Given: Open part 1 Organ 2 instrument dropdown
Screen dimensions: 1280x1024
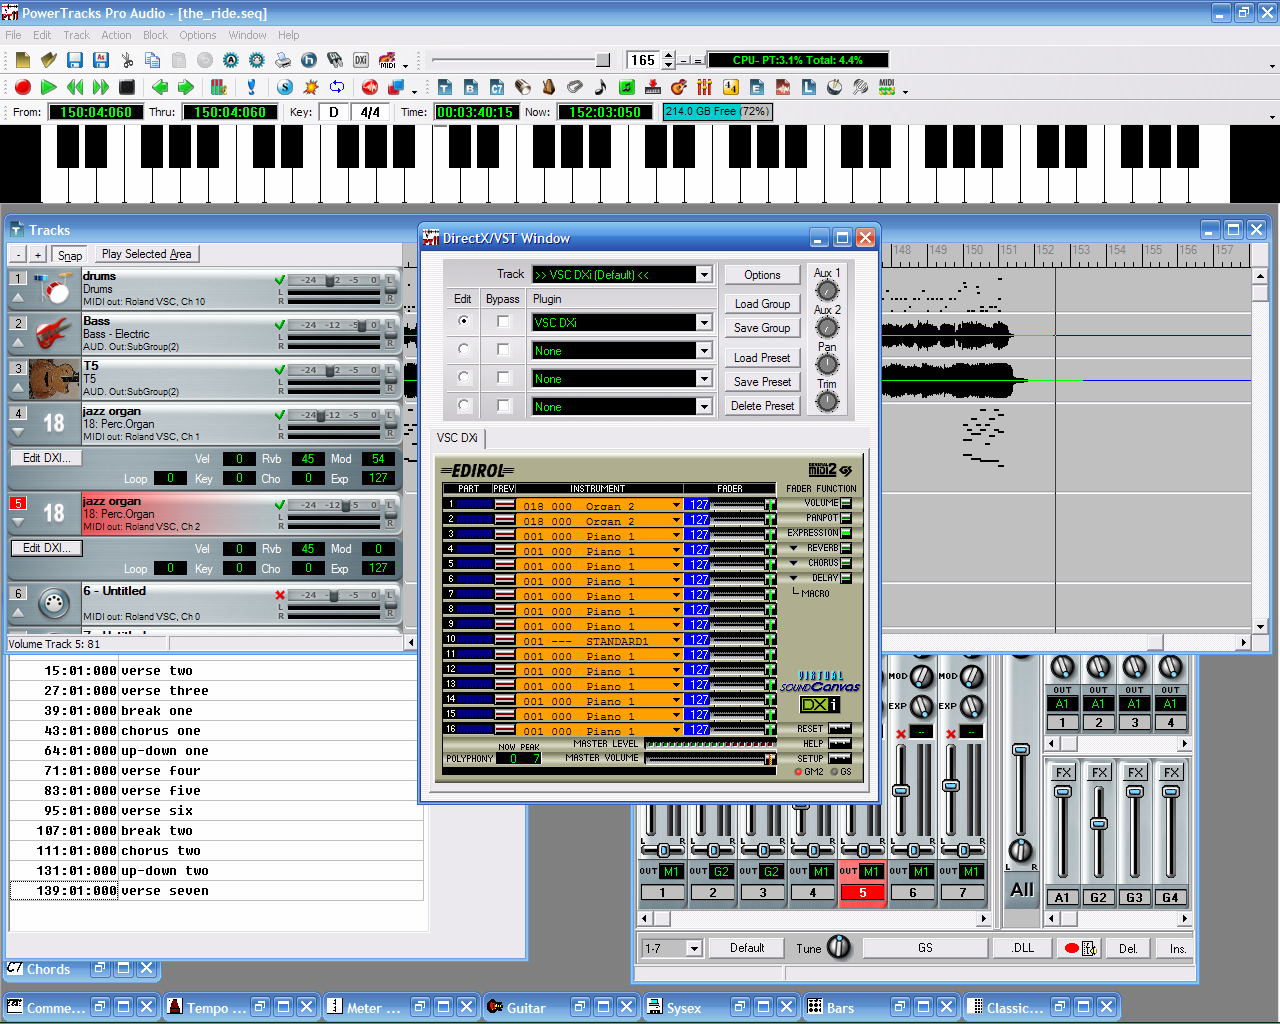Looking at the screenshot, I should tap(677, 506).
